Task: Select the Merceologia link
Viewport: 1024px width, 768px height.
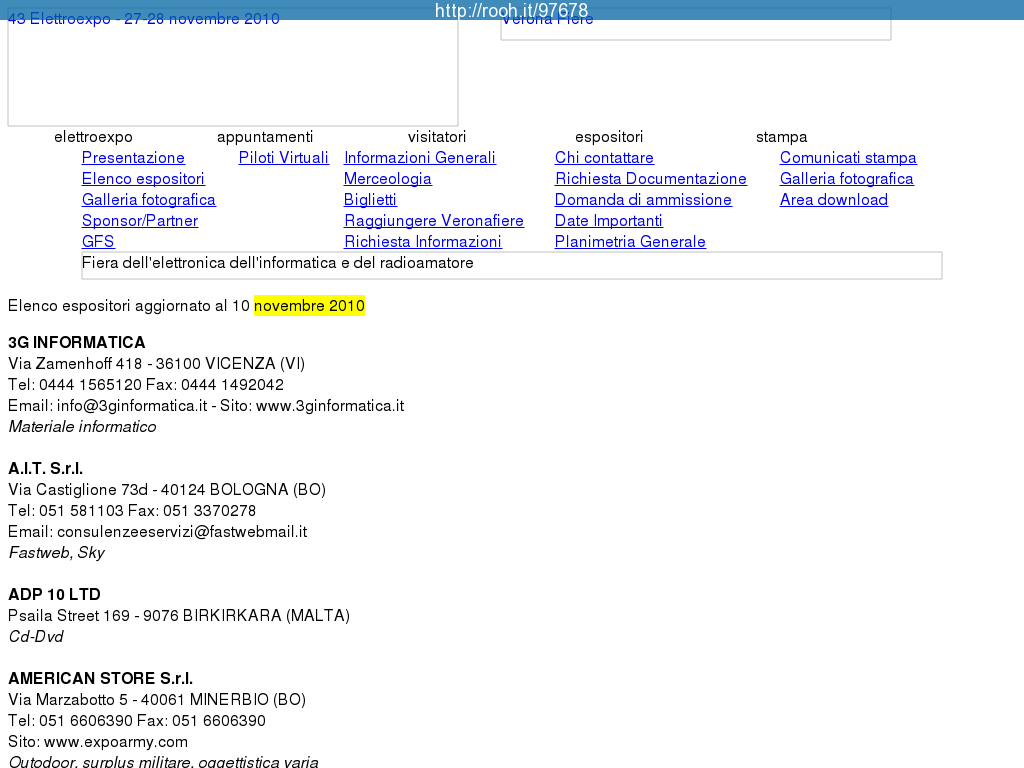Action: coord(388,179)
